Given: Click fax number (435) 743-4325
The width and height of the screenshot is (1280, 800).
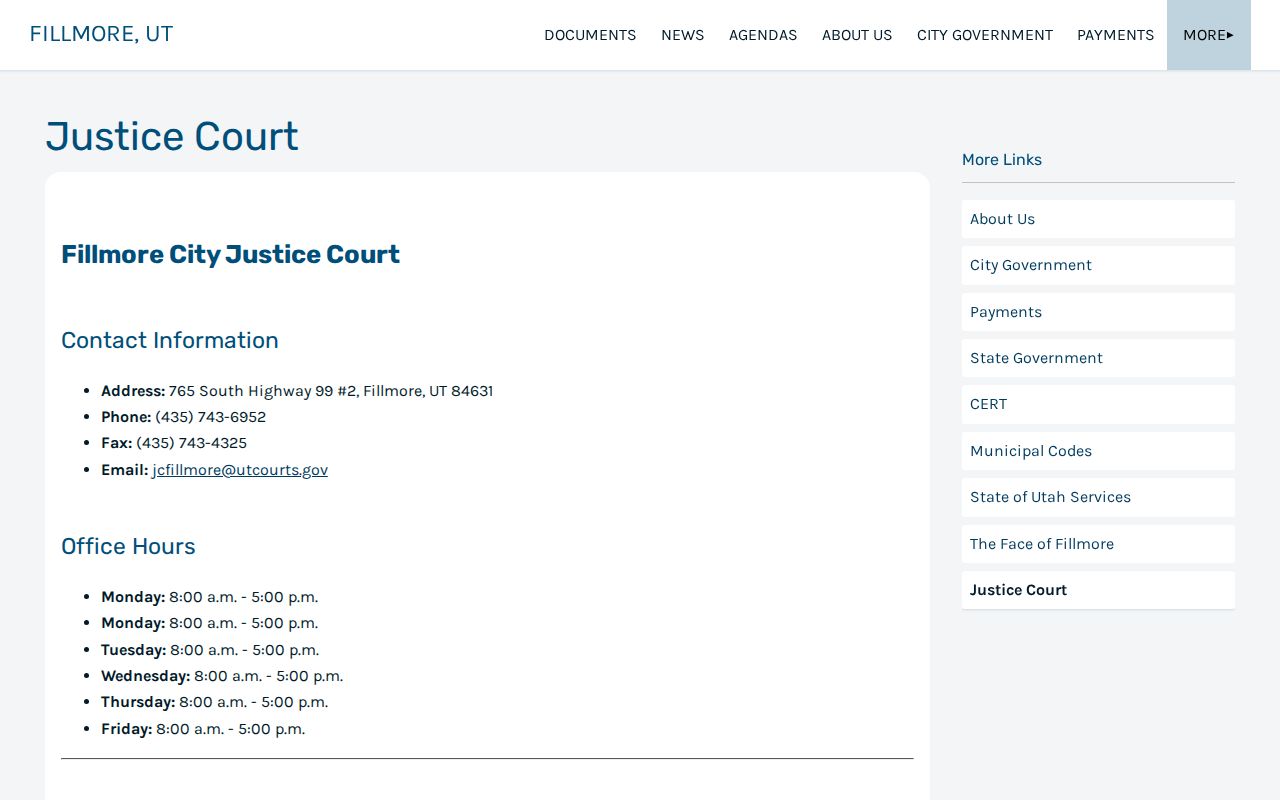Looking at the screenshot, I should tap(191, 443).
